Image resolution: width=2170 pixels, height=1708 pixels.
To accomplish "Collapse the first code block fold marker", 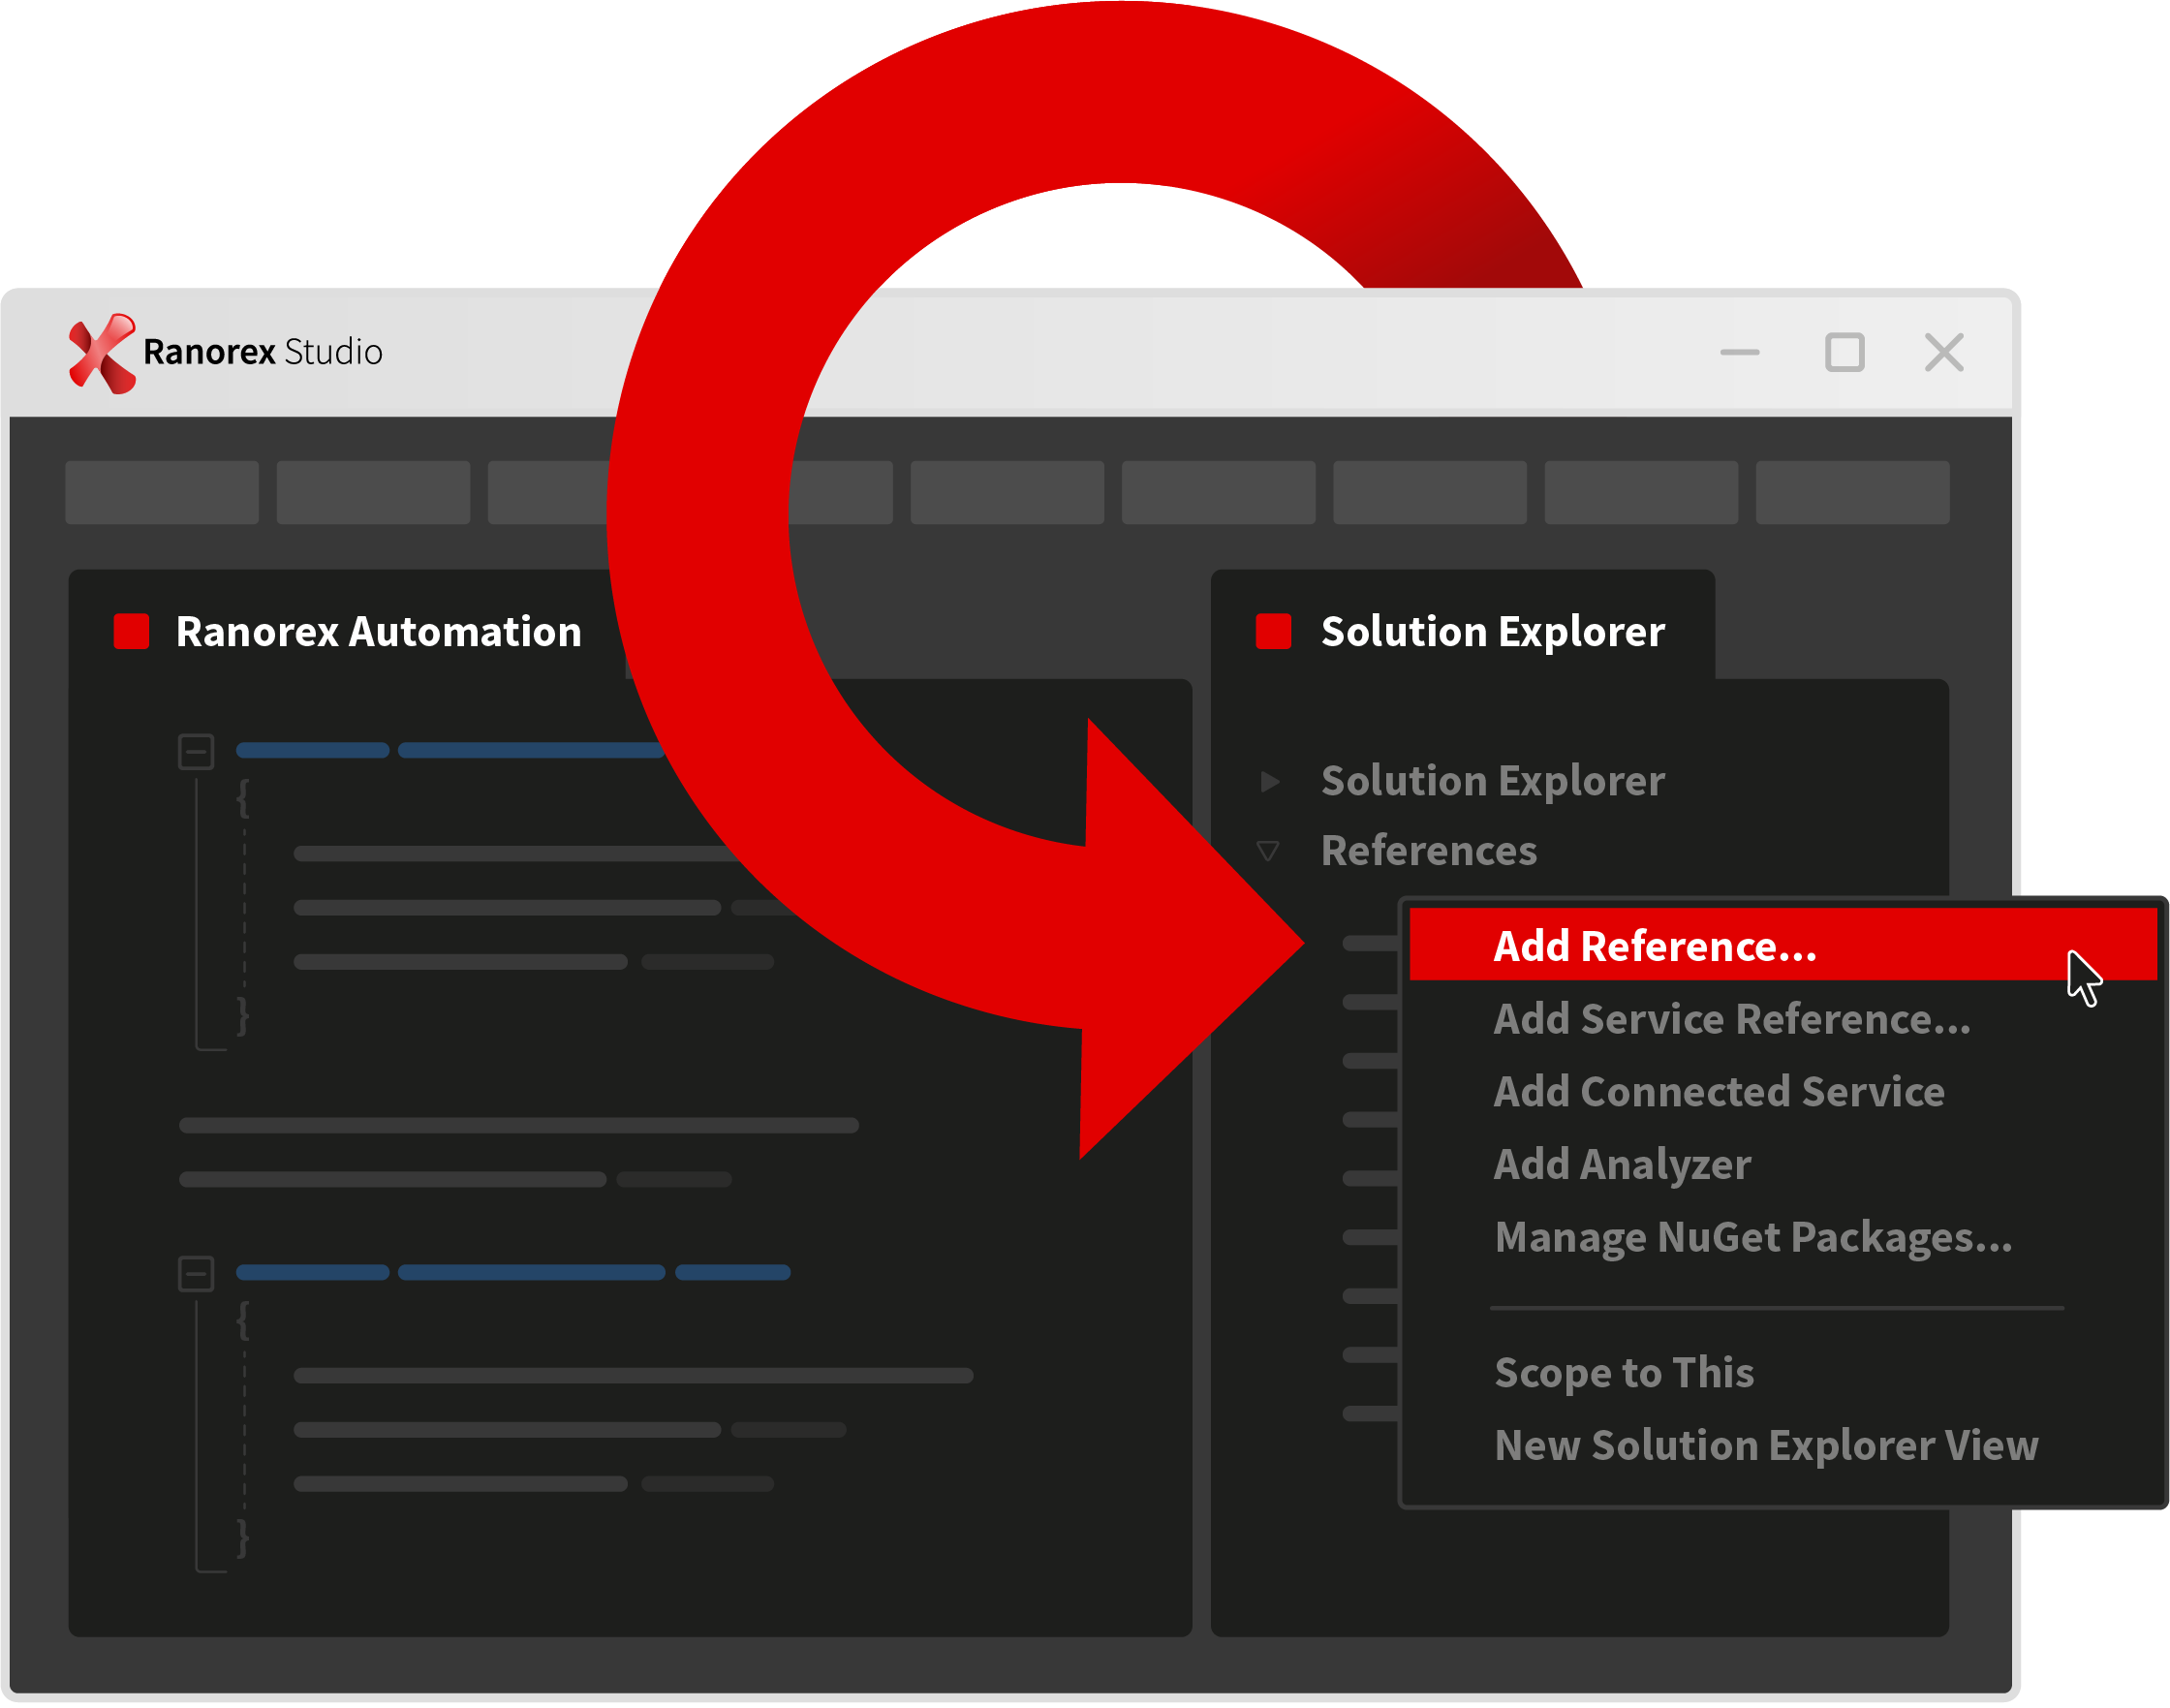I will (196, 751).
